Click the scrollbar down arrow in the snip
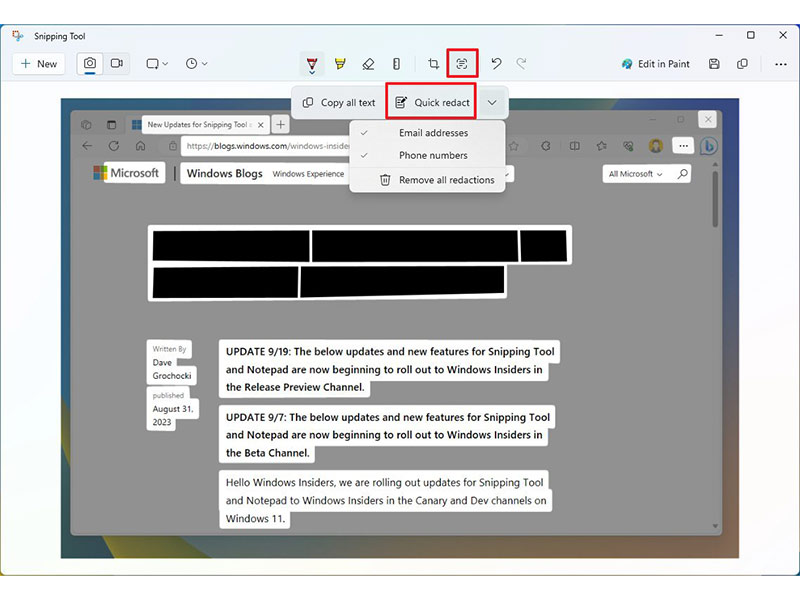 715,526
